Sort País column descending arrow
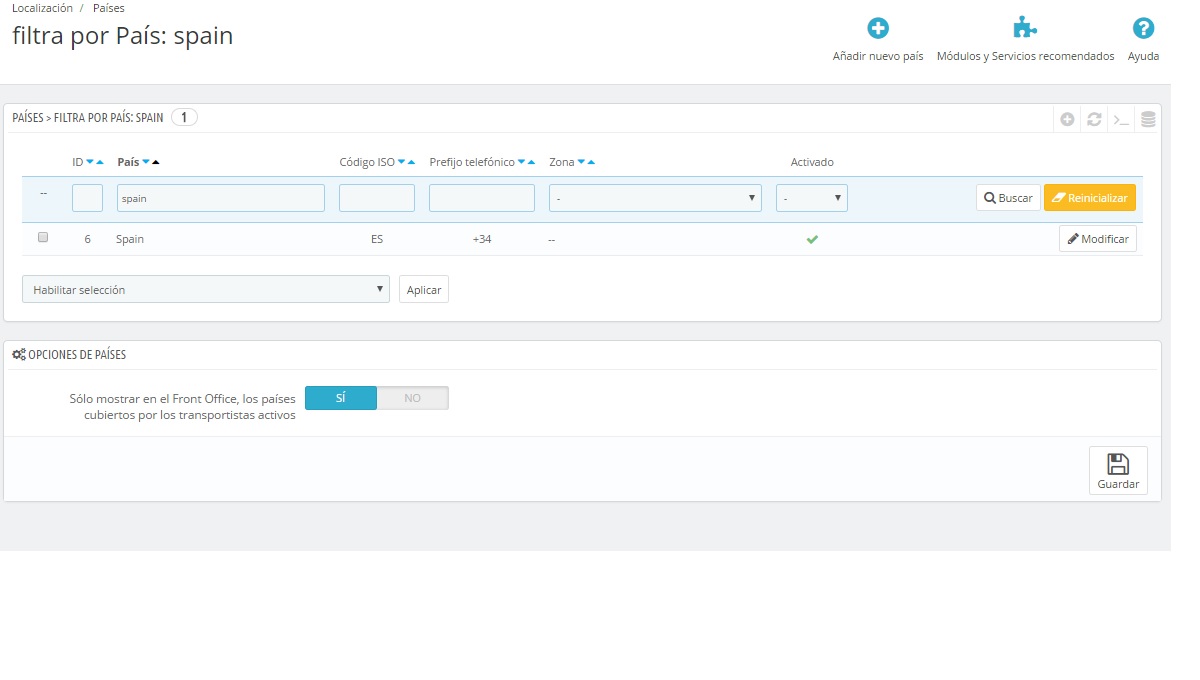This screenshot has width=1200, height=680. 146,162
